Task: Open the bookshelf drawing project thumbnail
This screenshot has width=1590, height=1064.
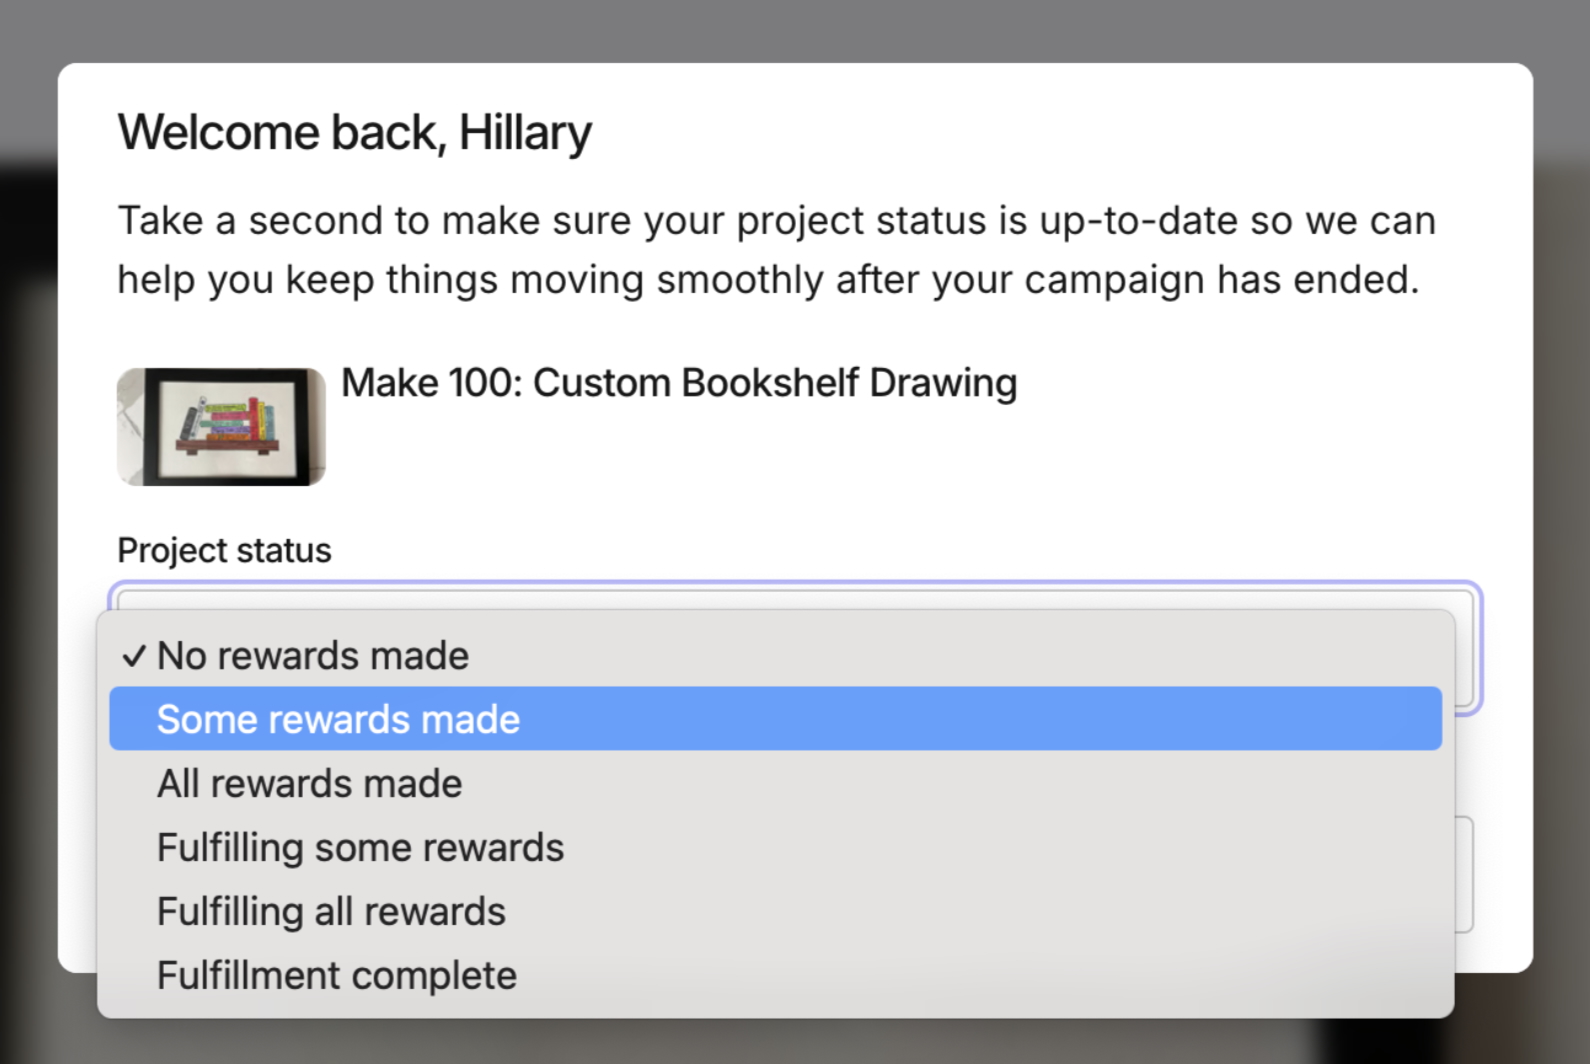Action: pyautogui.click(x=221, y=427)
